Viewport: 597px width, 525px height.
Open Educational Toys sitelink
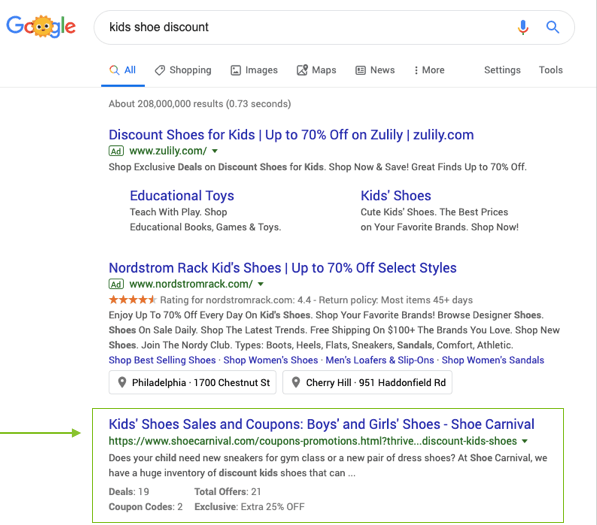point(182,196)
